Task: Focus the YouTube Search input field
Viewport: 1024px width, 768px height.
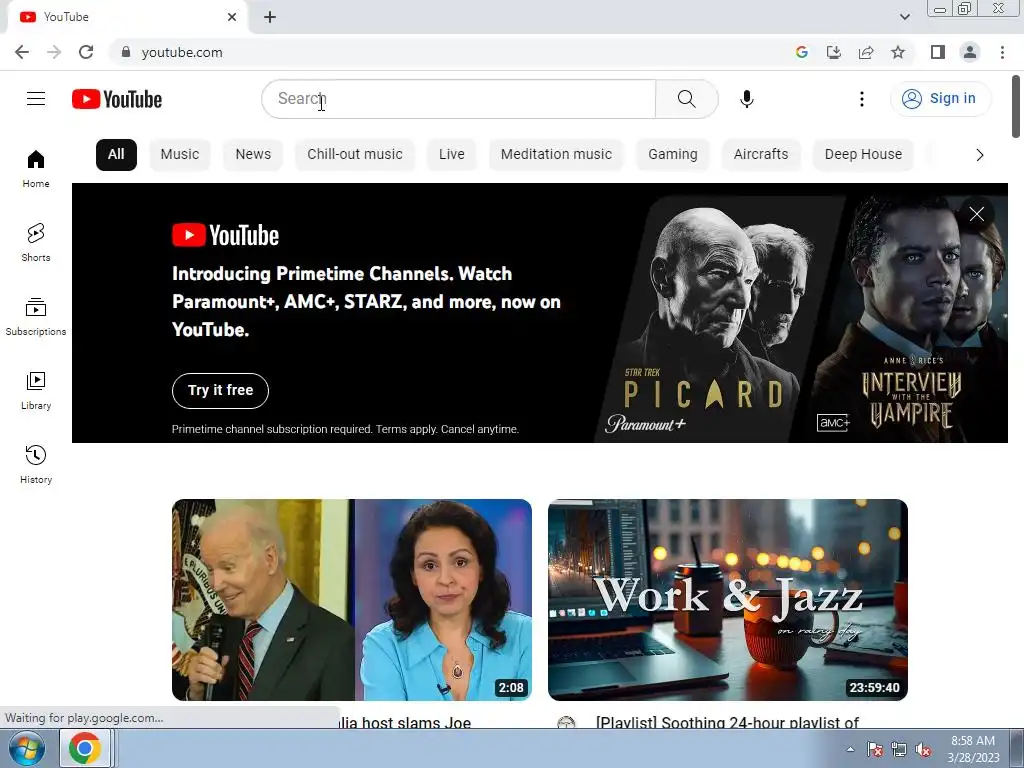Action: point(458,99)
